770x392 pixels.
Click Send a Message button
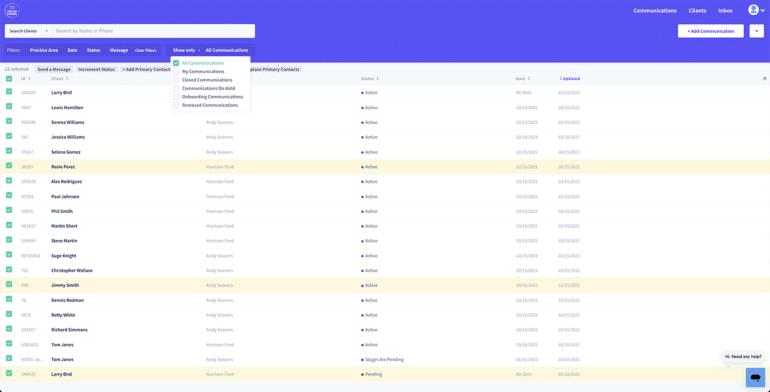click(x=54, y=69)
